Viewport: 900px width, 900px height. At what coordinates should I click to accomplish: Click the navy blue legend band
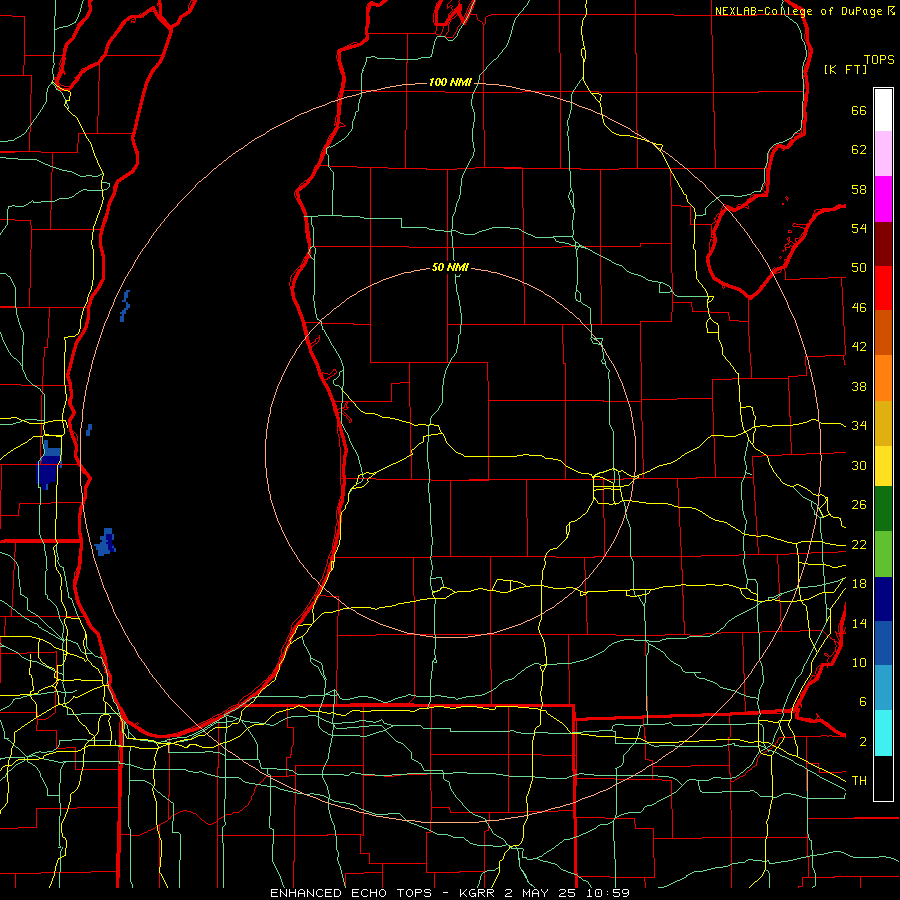pos(883,599)
